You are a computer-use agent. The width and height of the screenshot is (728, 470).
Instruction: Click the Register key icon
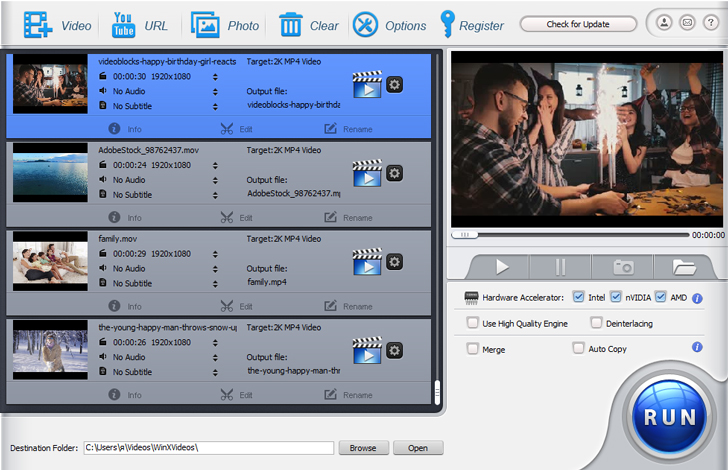click(447, 24)
